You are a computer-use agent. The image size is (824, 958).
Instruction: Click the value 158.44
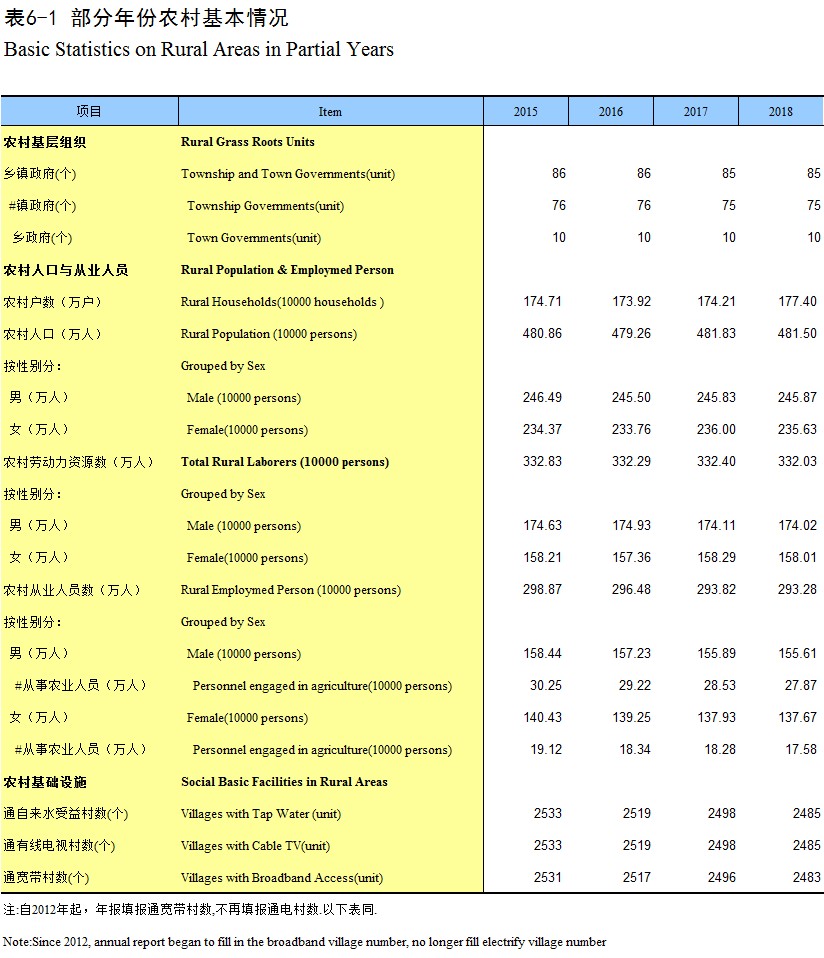point(542,653)
